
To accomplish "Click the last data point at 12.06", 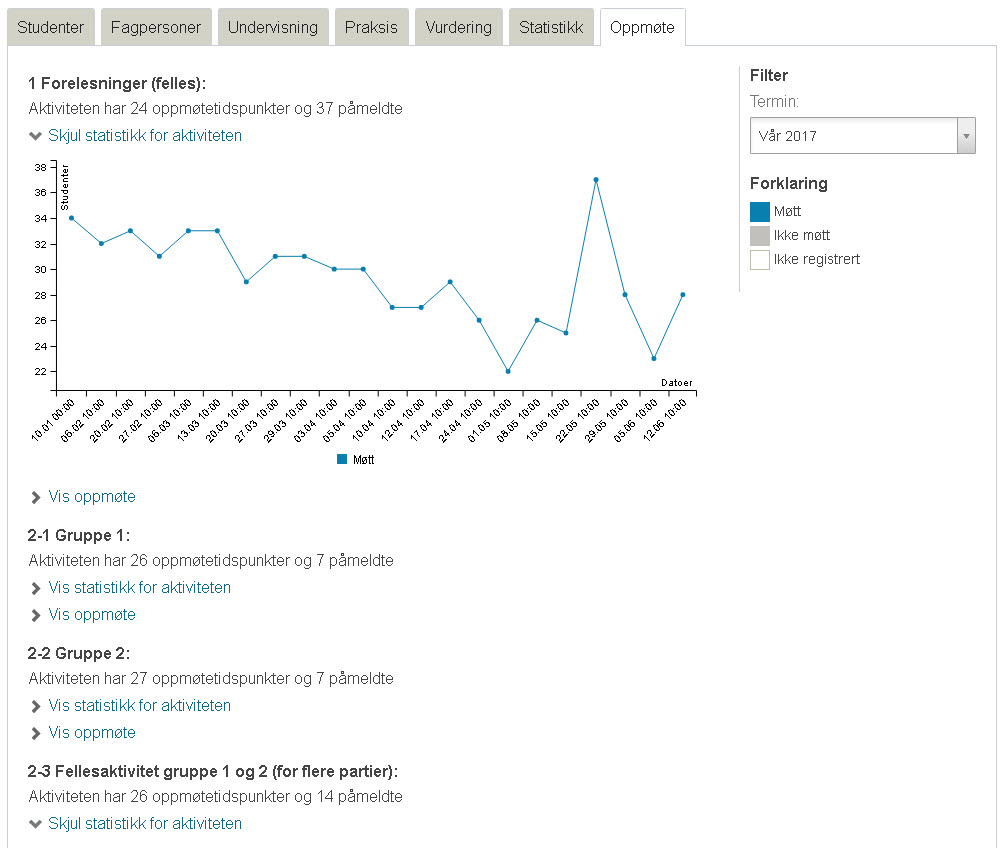I will pos(682,295).
